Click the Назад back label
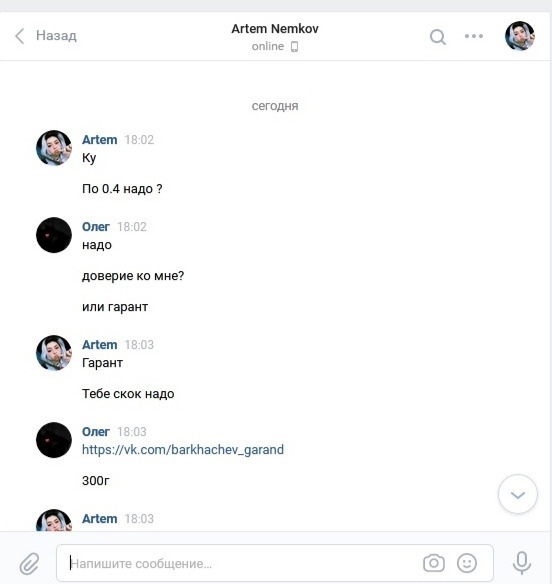 coord(56,36)
